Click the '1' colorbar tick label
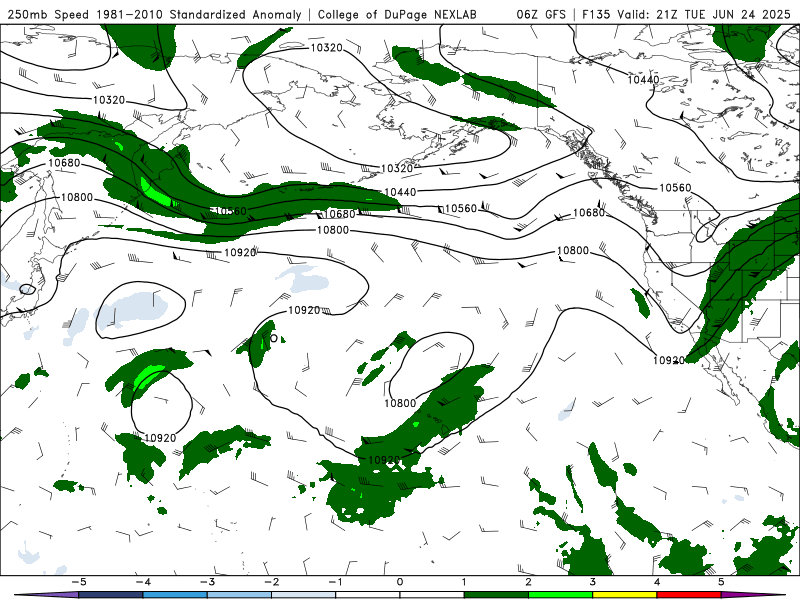The width and height of the screenshot is (800, 600). tap(464, 582)
